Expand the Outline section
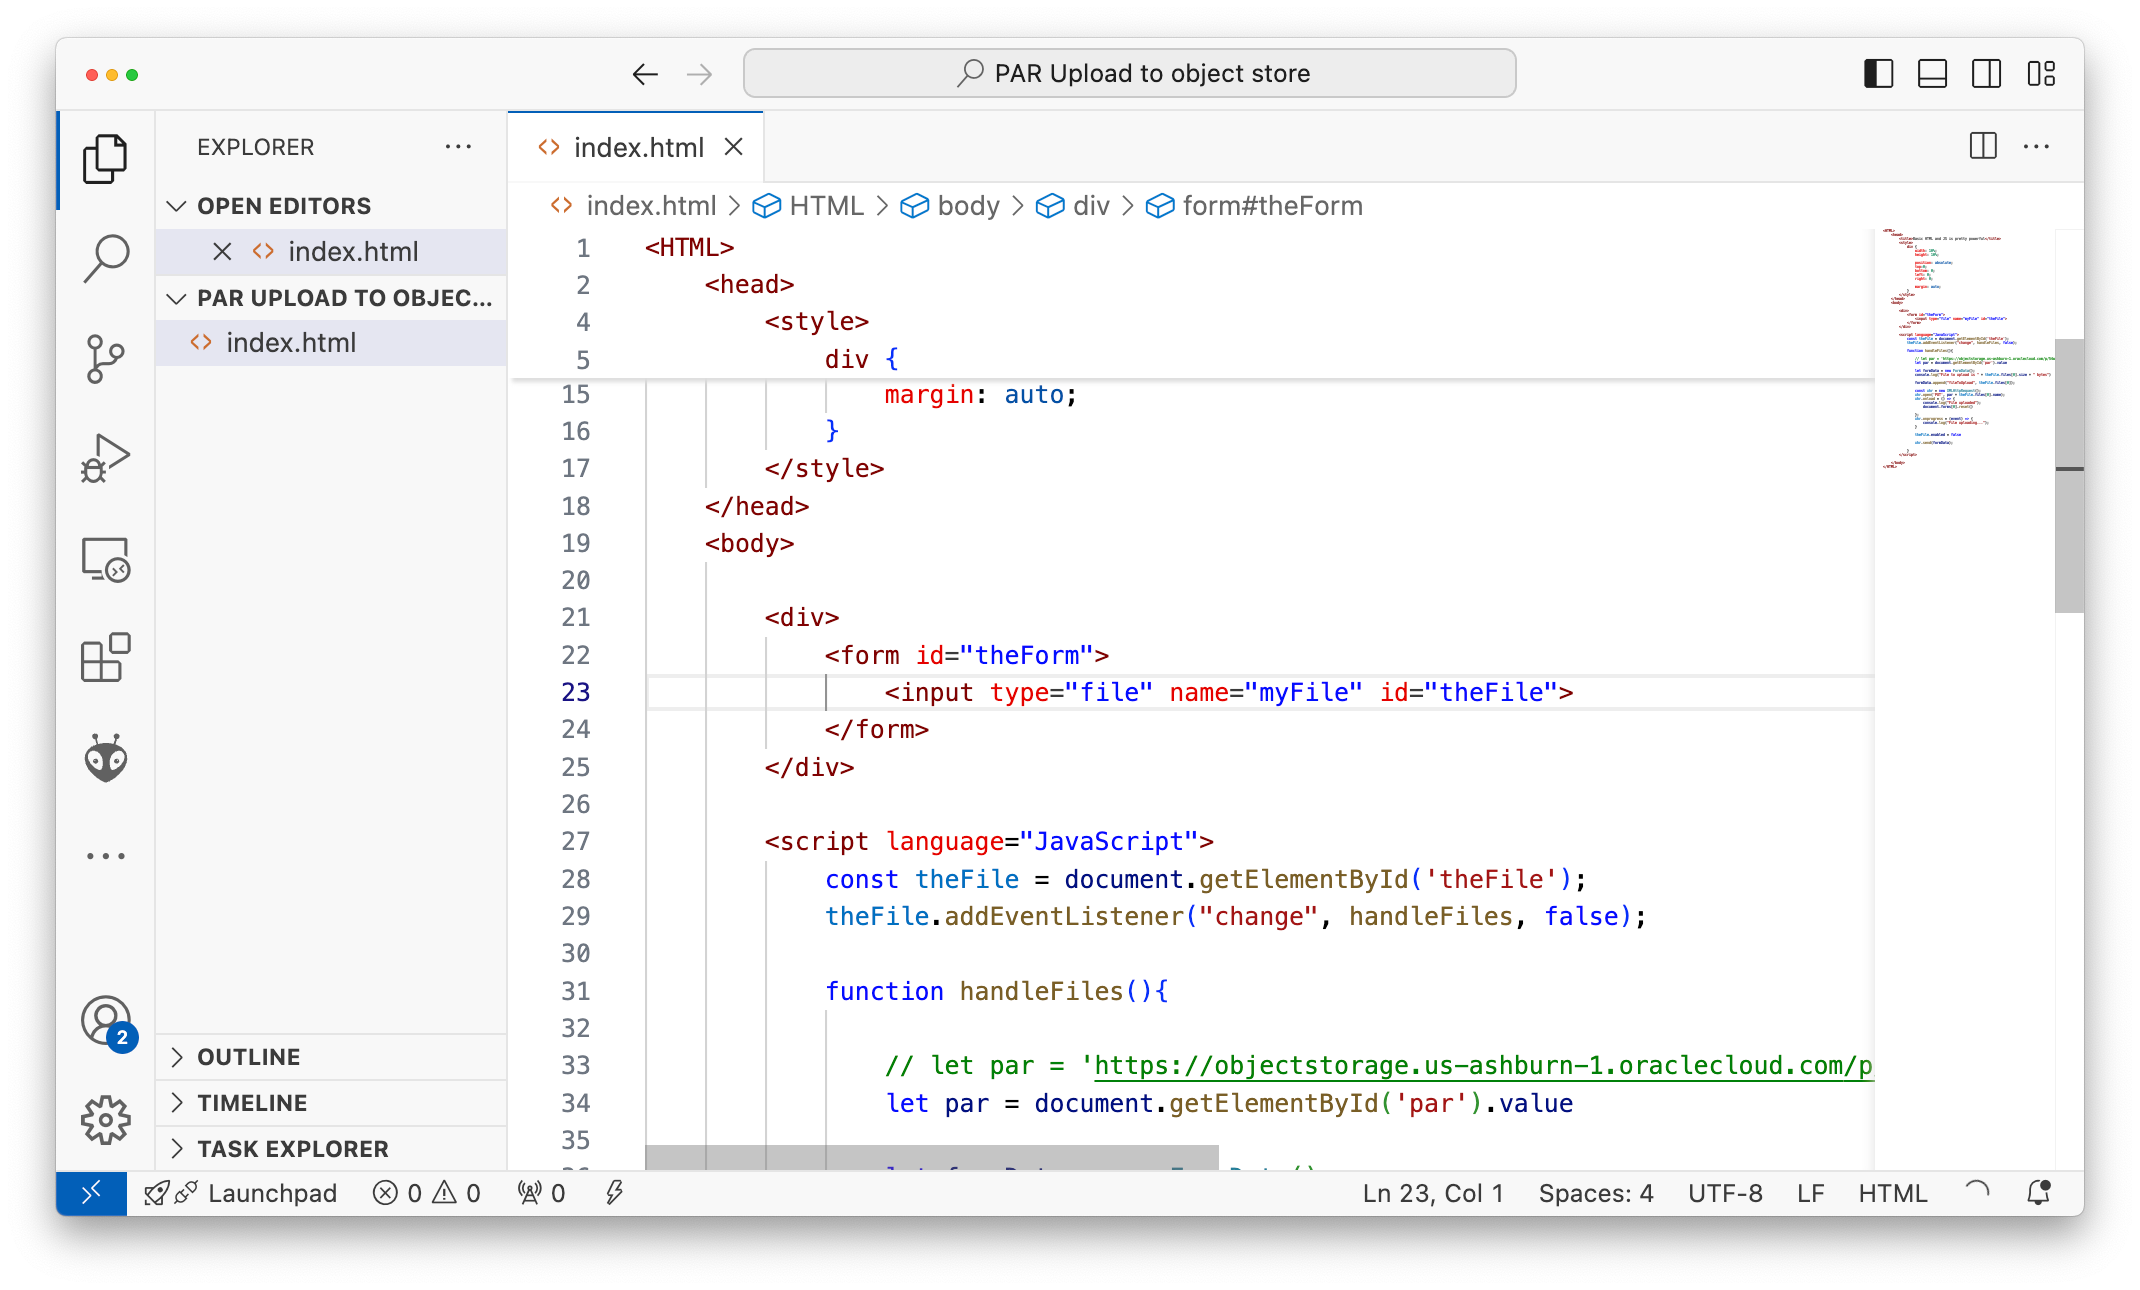The width and height of the screenshot is (2140, 1290). (x=248, y=1057)
